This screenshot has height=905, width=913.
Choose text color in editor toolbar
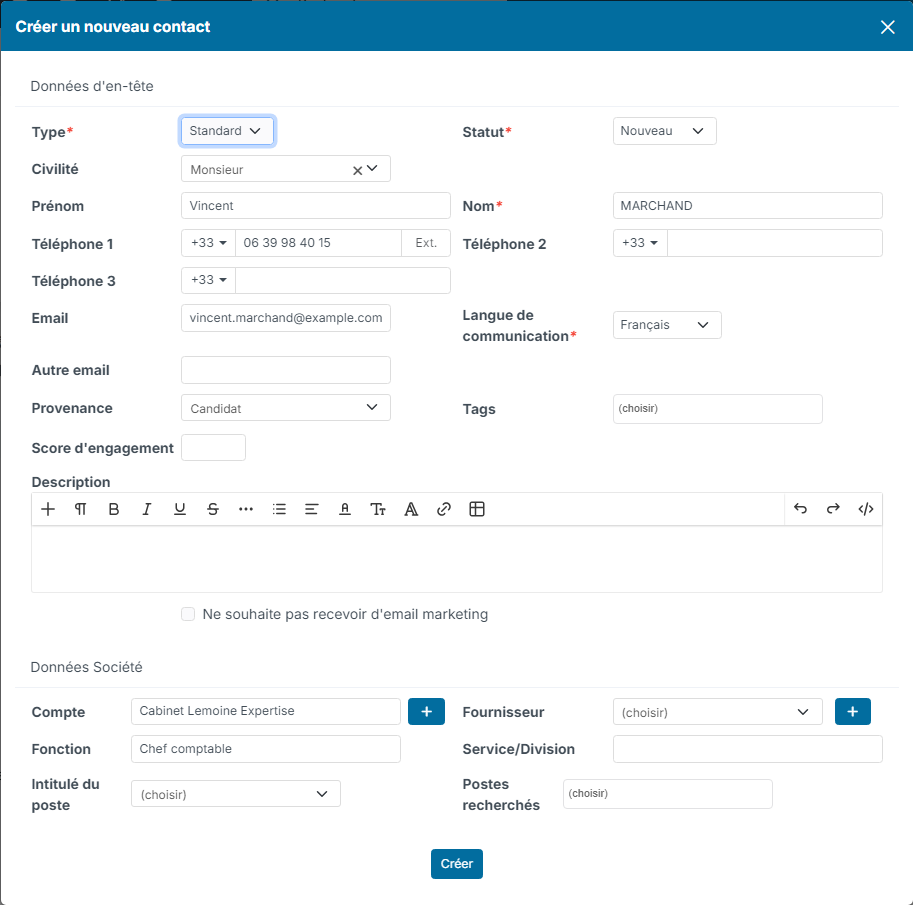pyautogui.click(x=345, y=510)
